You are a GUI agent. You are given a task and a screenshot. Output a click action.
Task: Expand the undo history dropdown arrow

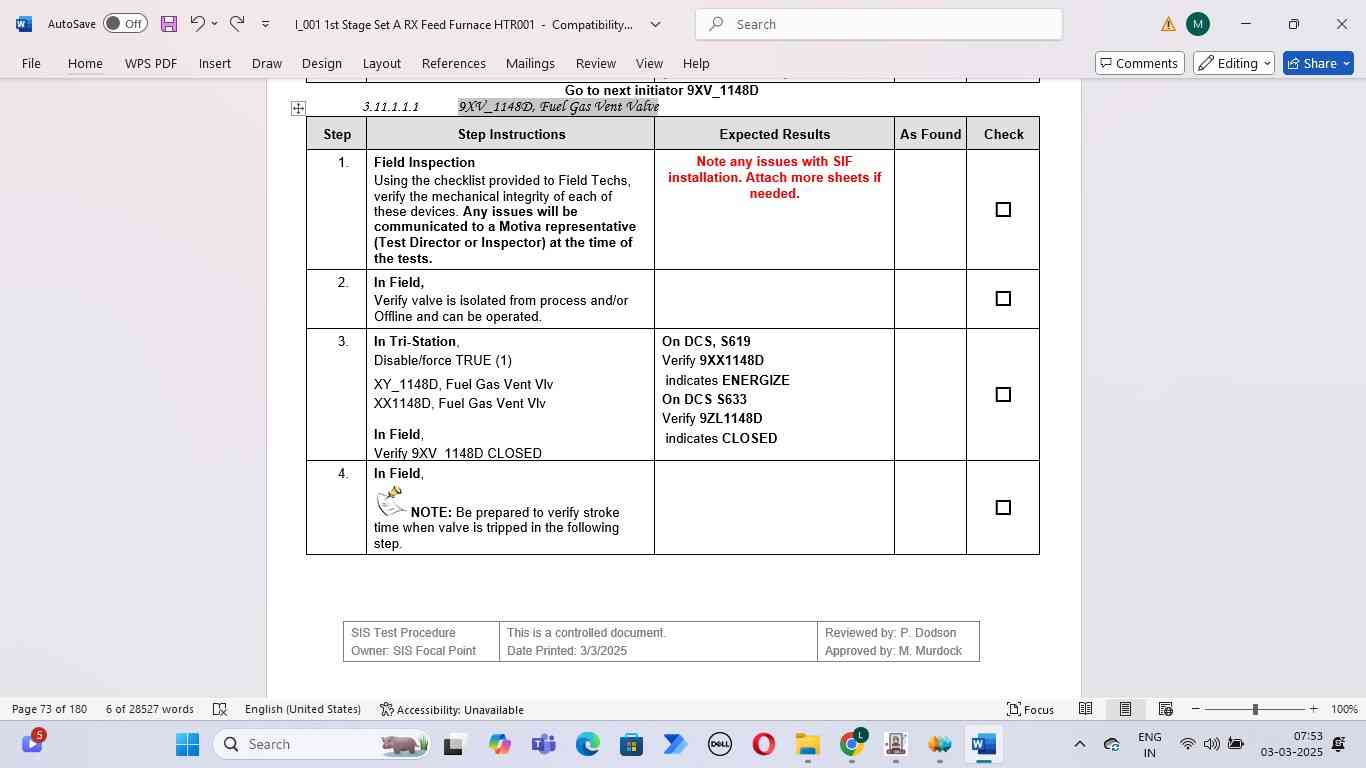[216, 24]
